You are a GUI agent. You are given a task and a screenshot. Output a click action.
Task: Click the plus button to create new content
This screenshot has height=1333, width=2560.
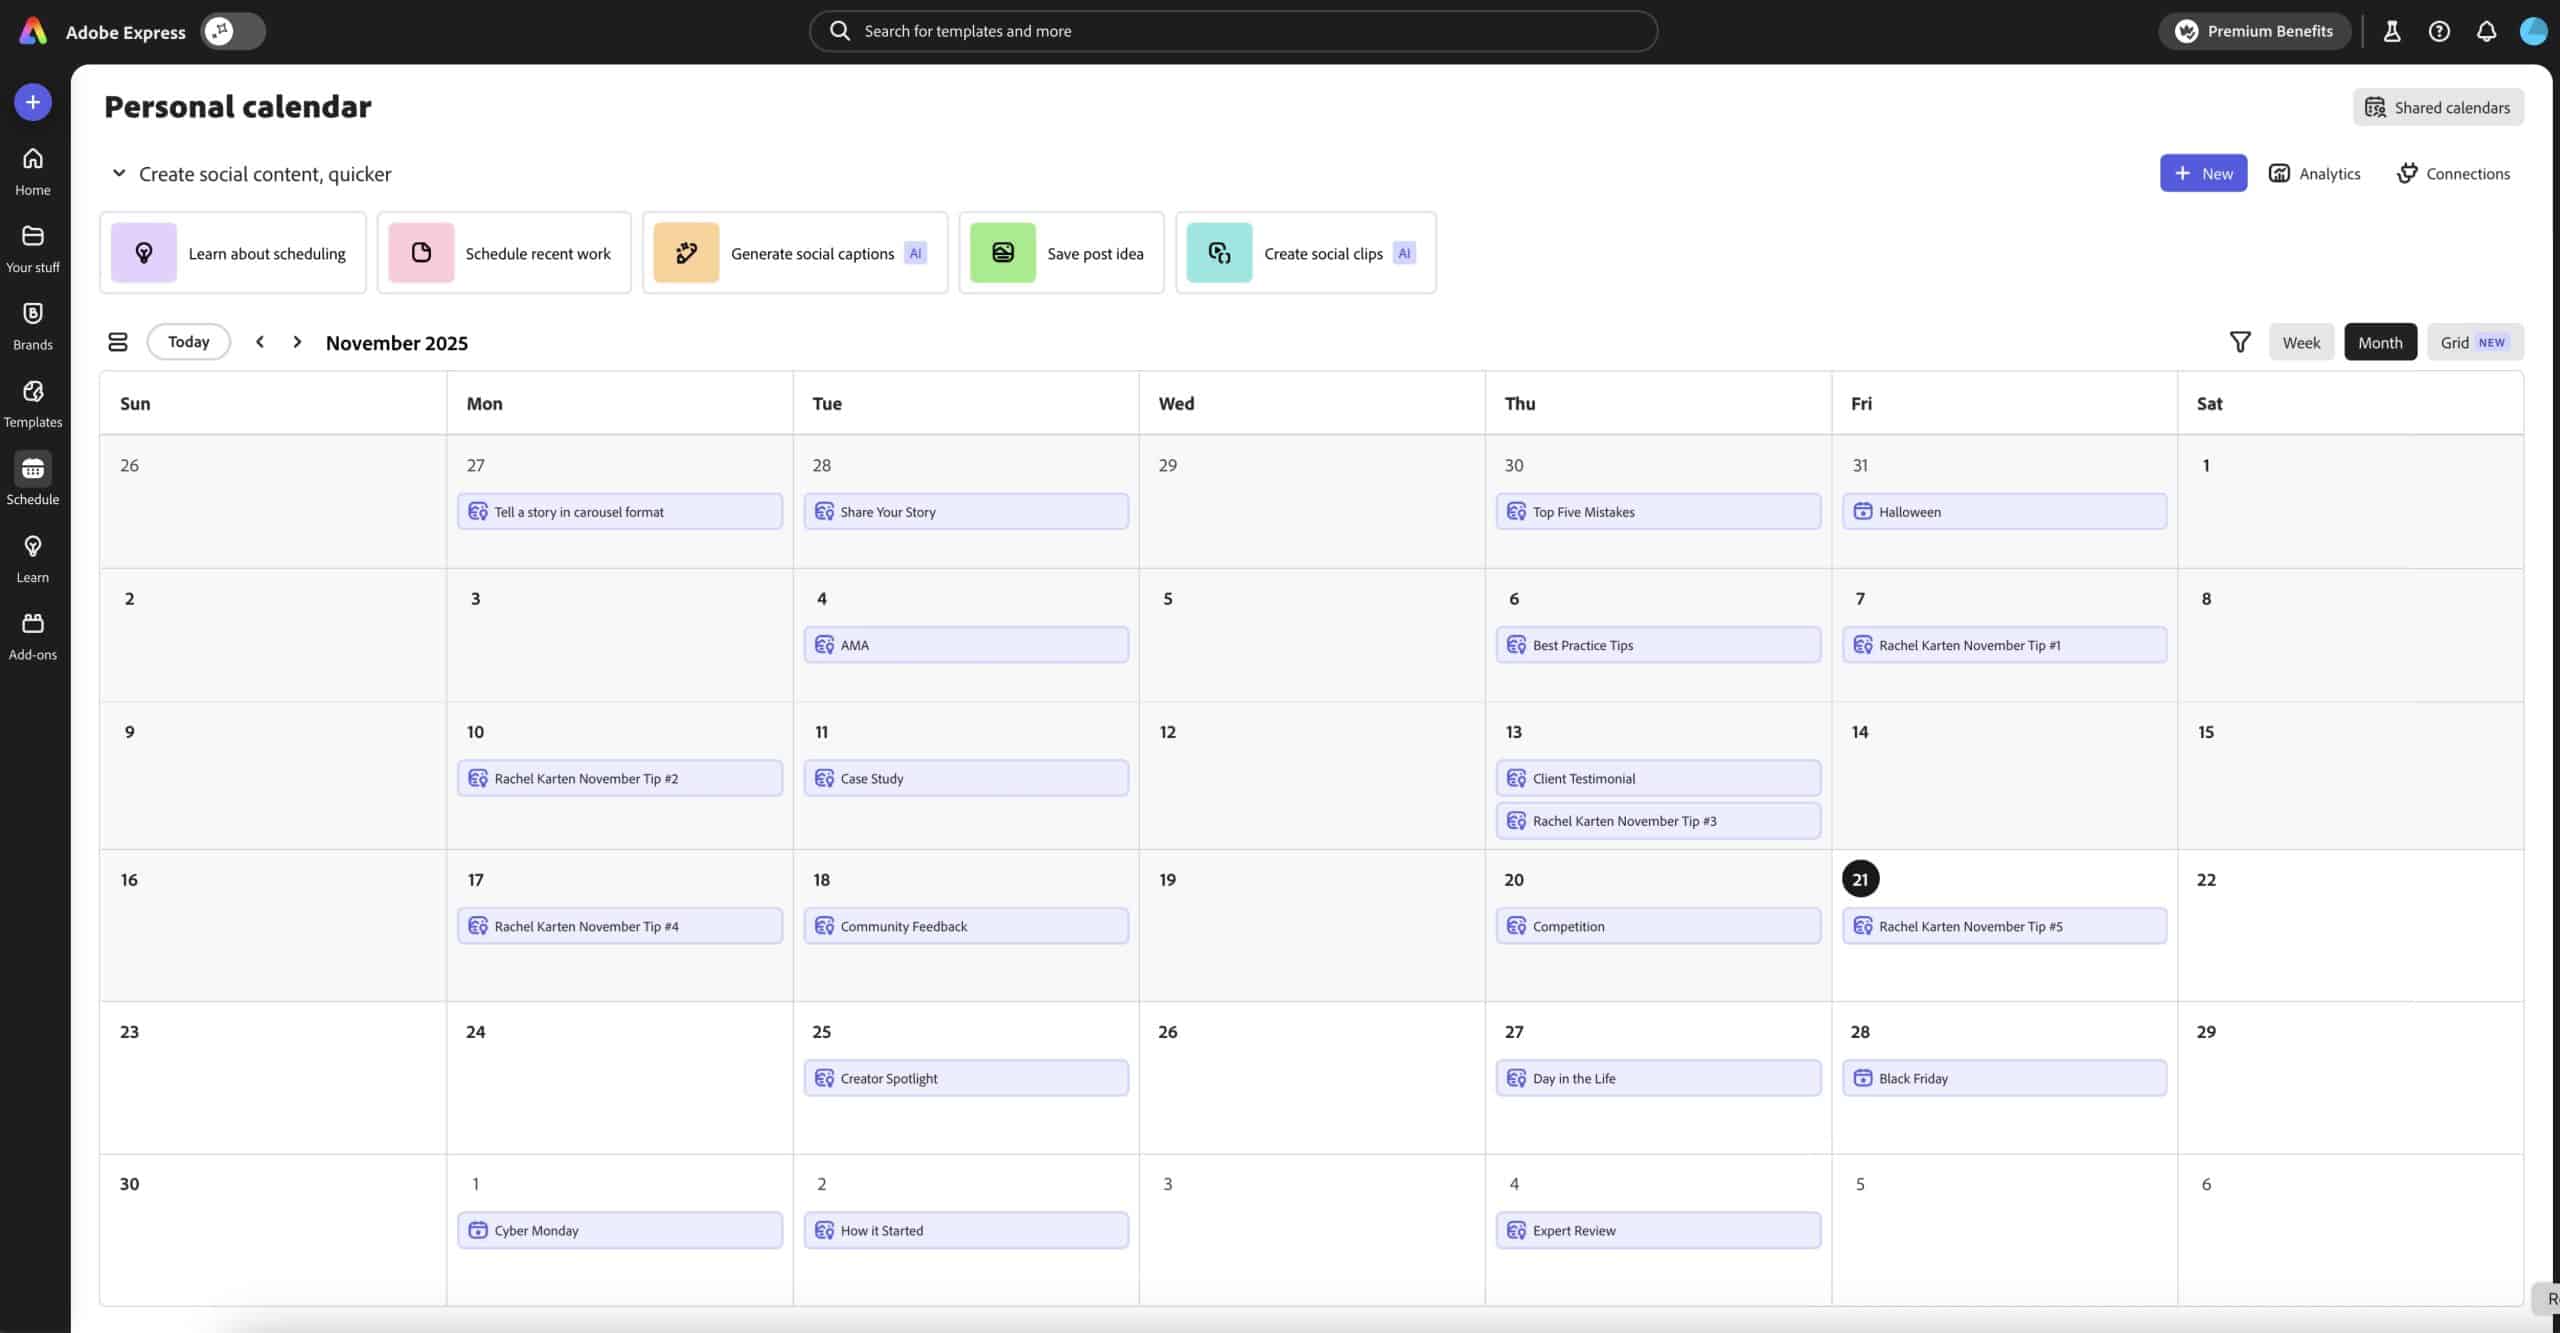[32, 101]
